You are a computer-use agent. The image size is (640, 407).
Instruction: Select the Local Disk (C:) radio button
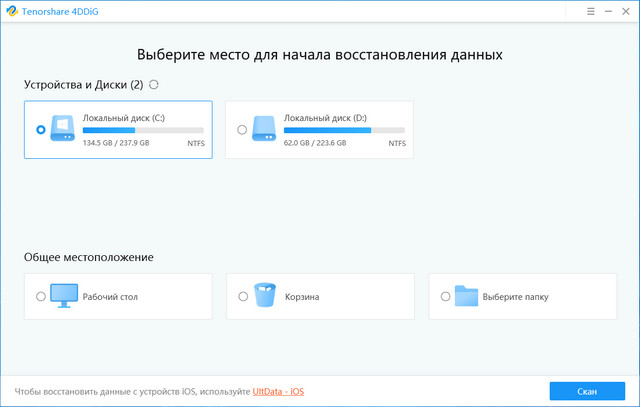(40, 129)
